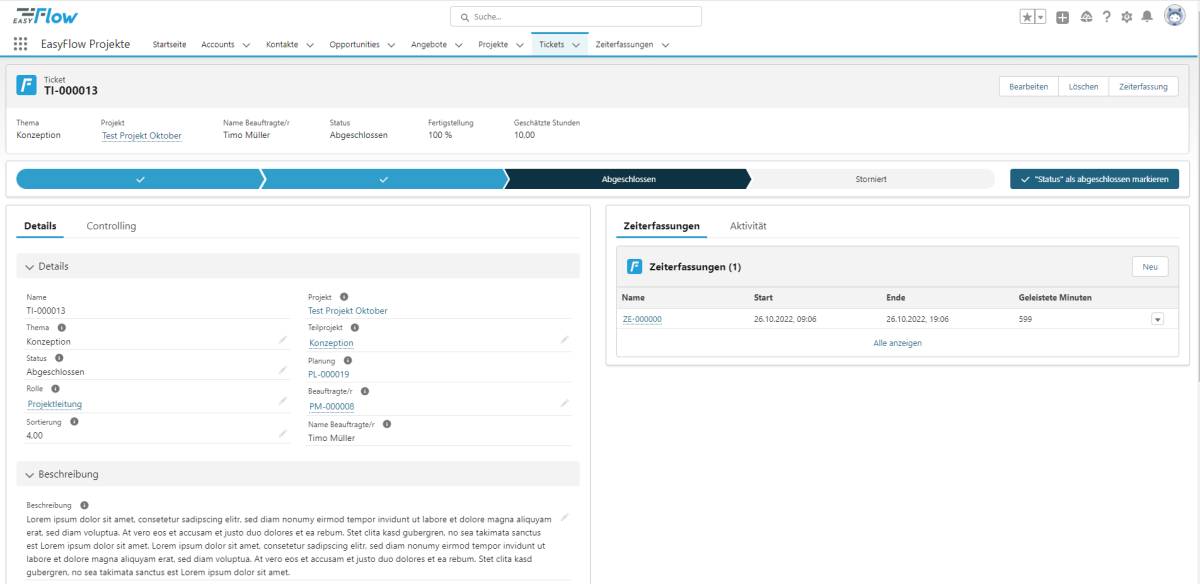Open the Test Projekt Oktober link
The height and width of the screenshot is (584, 1200).
pos(141,135)
